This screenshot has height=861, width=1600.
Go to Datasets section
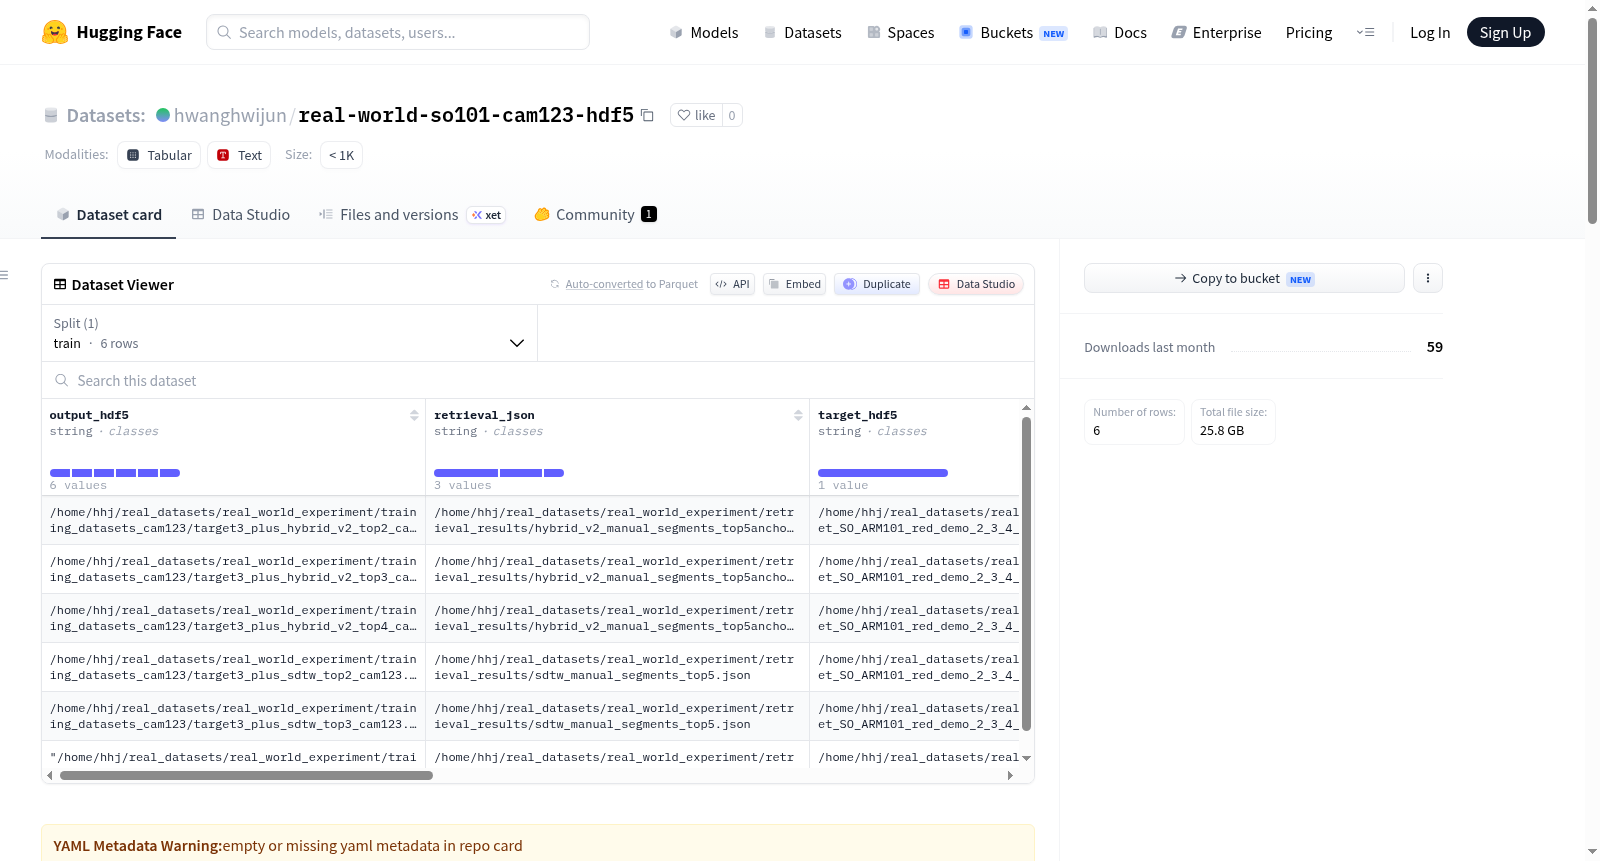pyautogui.click(x=802, y=32)
